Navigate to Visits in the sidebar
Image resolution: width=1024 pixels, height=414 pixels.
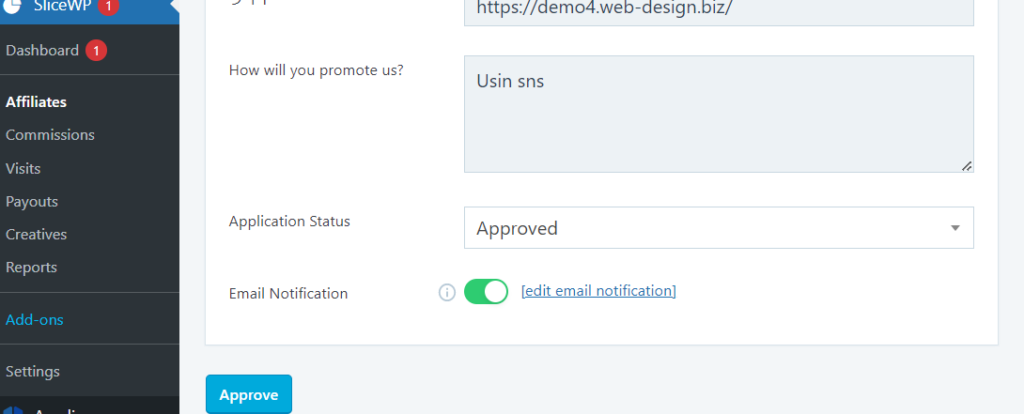pos(23,169)
